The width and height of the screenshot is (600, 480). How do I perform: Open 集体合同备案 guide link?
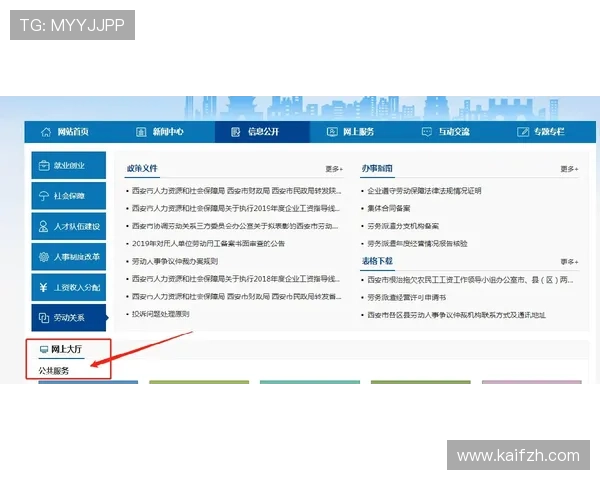tap(388, 208)
